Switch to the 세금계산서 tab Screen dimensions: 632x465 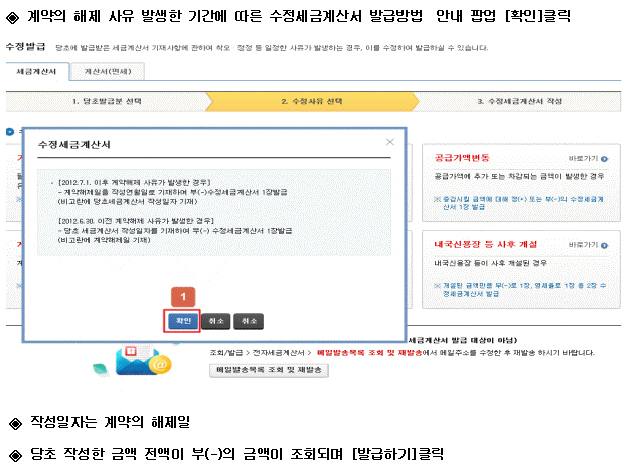pos(36,72)
